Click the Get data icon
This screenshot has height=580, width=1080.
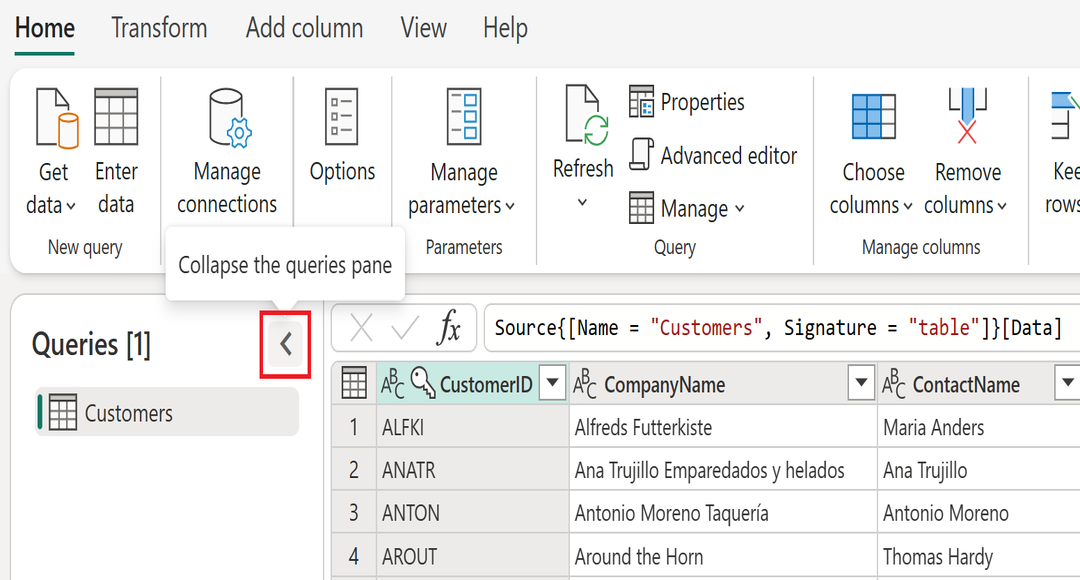coord(55,118)
